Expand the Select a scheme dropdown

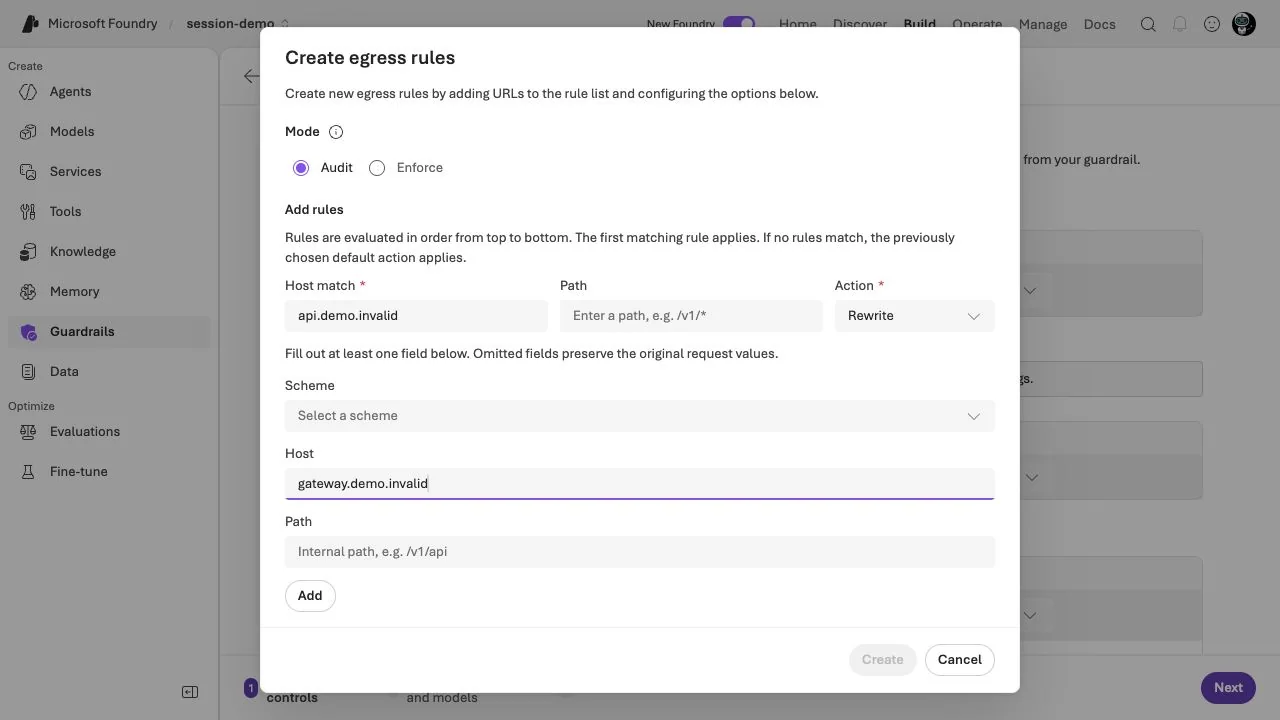[640, 416]
